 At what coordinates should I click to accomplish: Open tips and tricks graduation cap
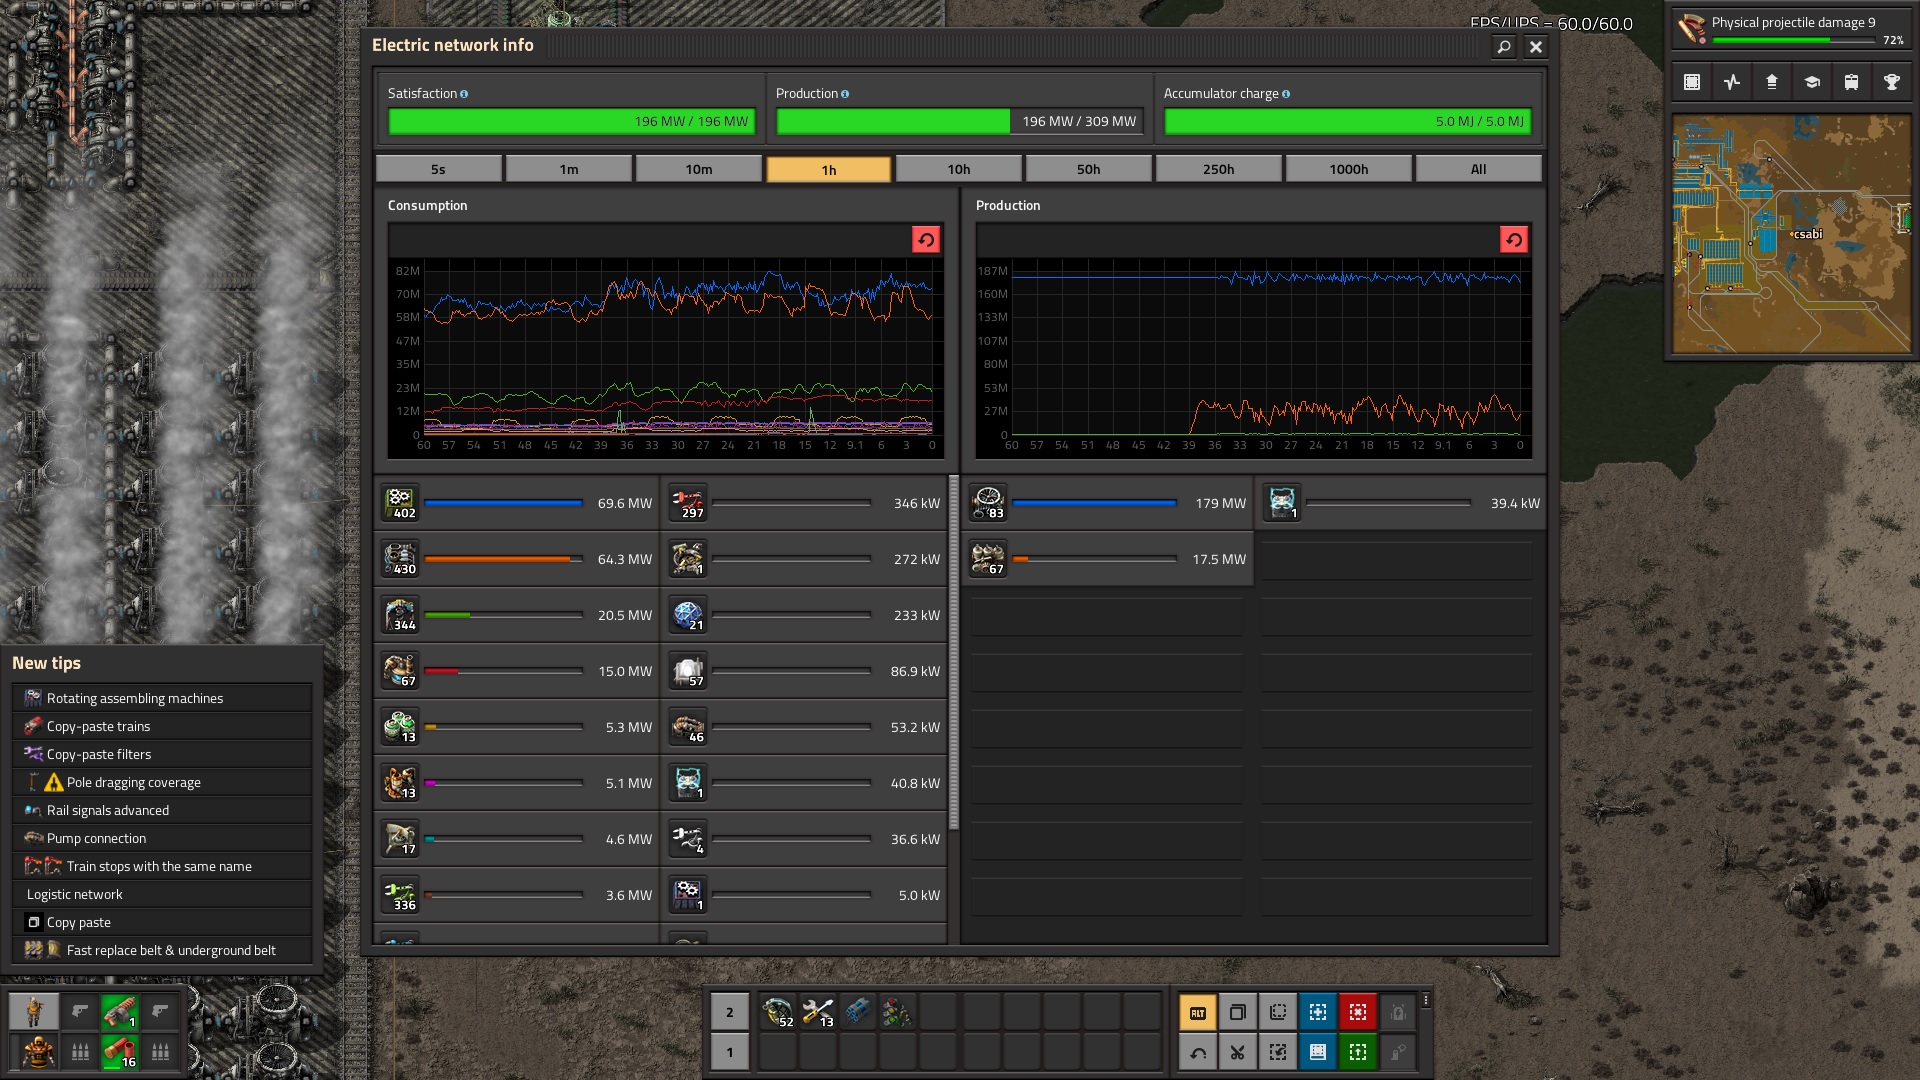(x=1811, y=82)
